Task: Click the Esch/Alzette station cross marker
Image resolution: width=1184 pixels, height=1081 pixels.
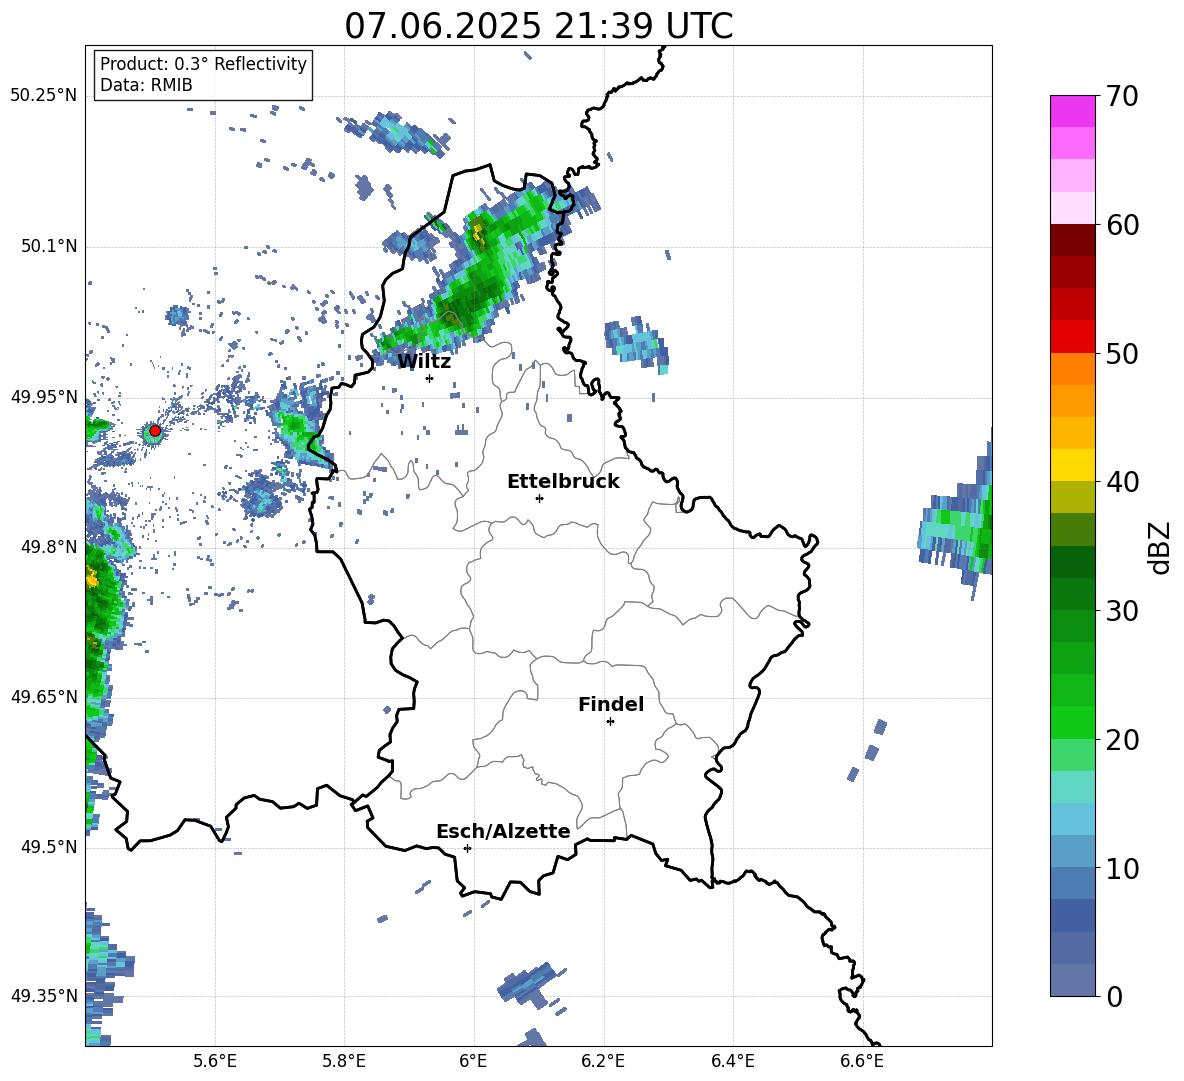Action: 467,848
